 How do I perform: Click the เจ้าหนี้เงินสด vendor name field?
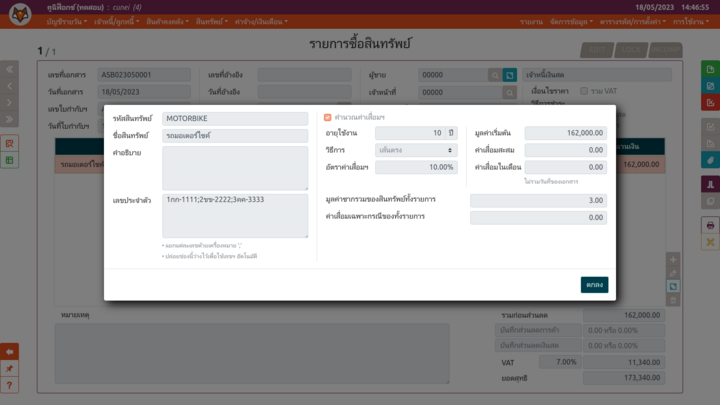point(597,75)
